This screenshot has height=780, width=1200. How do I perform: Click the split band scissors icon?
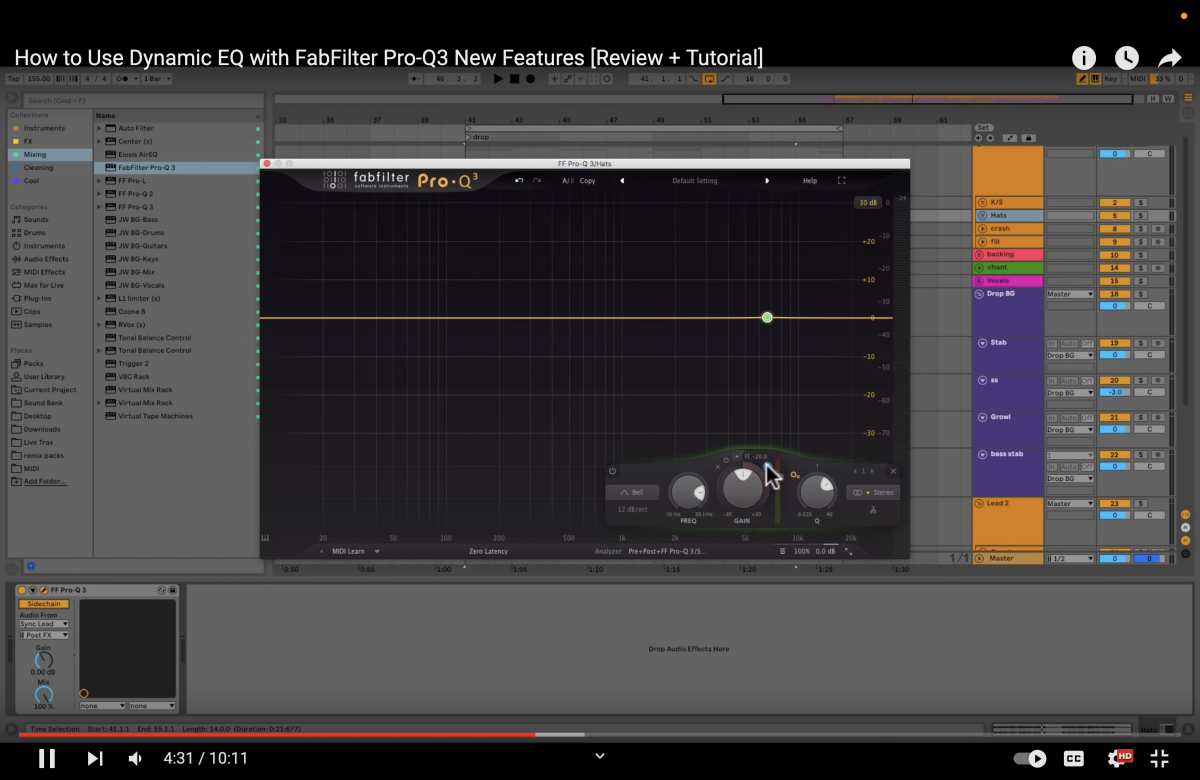pyautogui.click(x=873, y=511)
